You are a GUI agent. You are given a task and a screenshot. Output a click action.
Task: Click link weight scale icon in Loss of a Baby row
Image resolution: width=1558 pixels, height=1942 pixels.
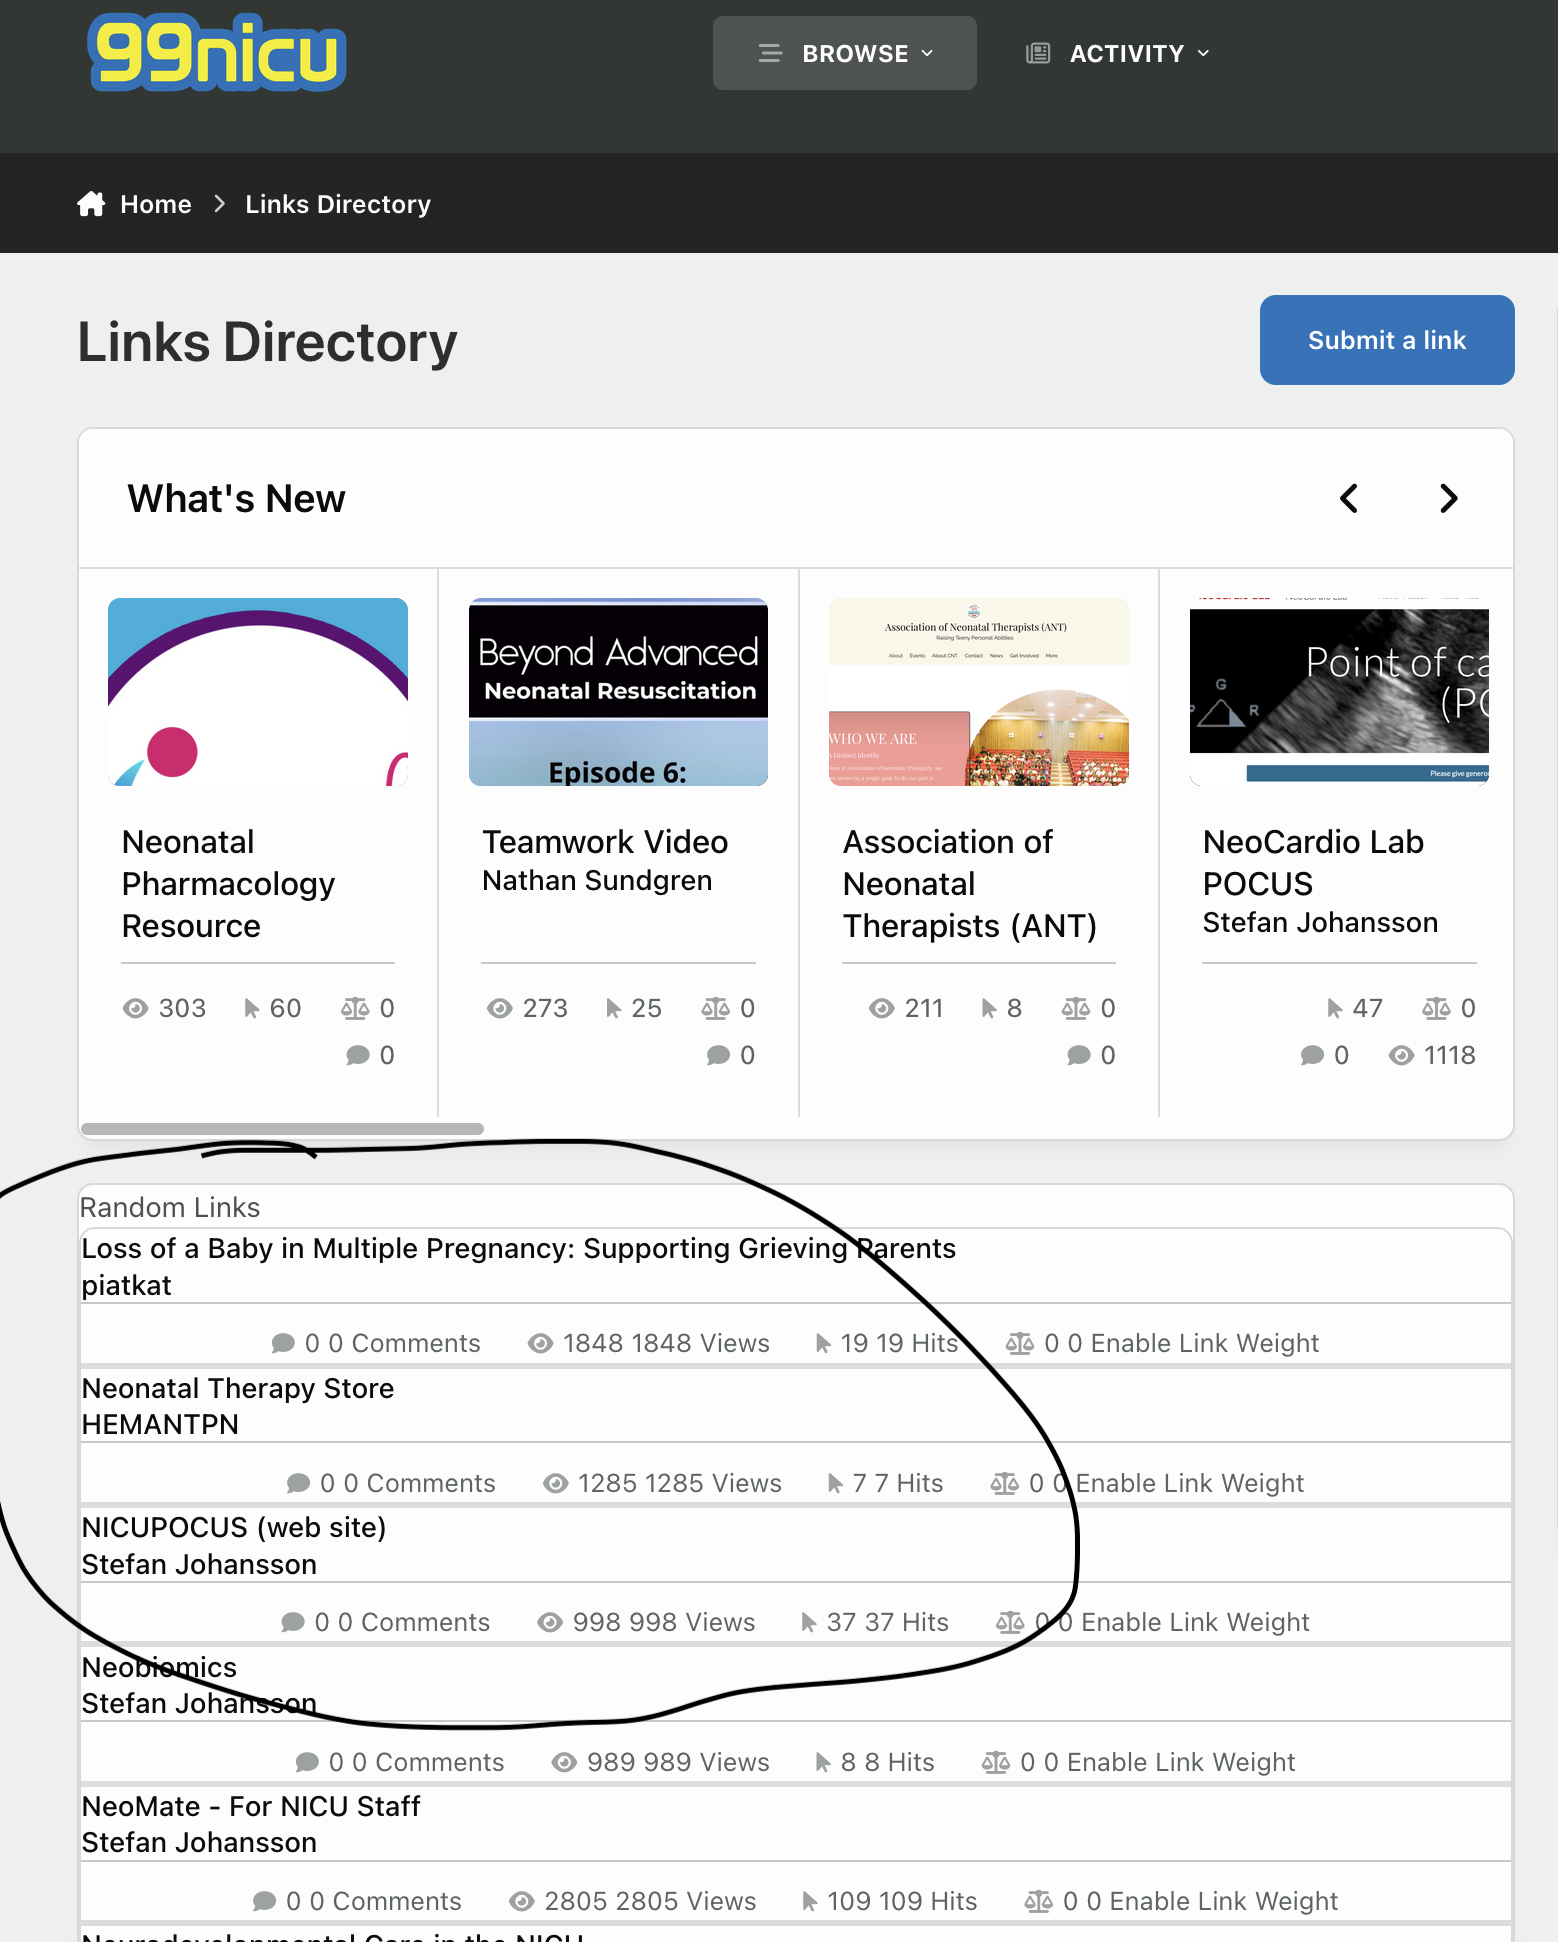click(1020, 1343)
